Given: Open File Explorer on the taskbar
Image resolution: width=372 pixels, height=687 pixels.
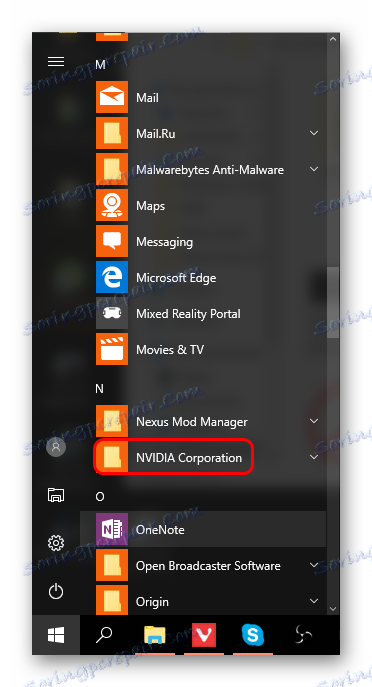Looking at the screenshot, I should (x=155, y=635).
